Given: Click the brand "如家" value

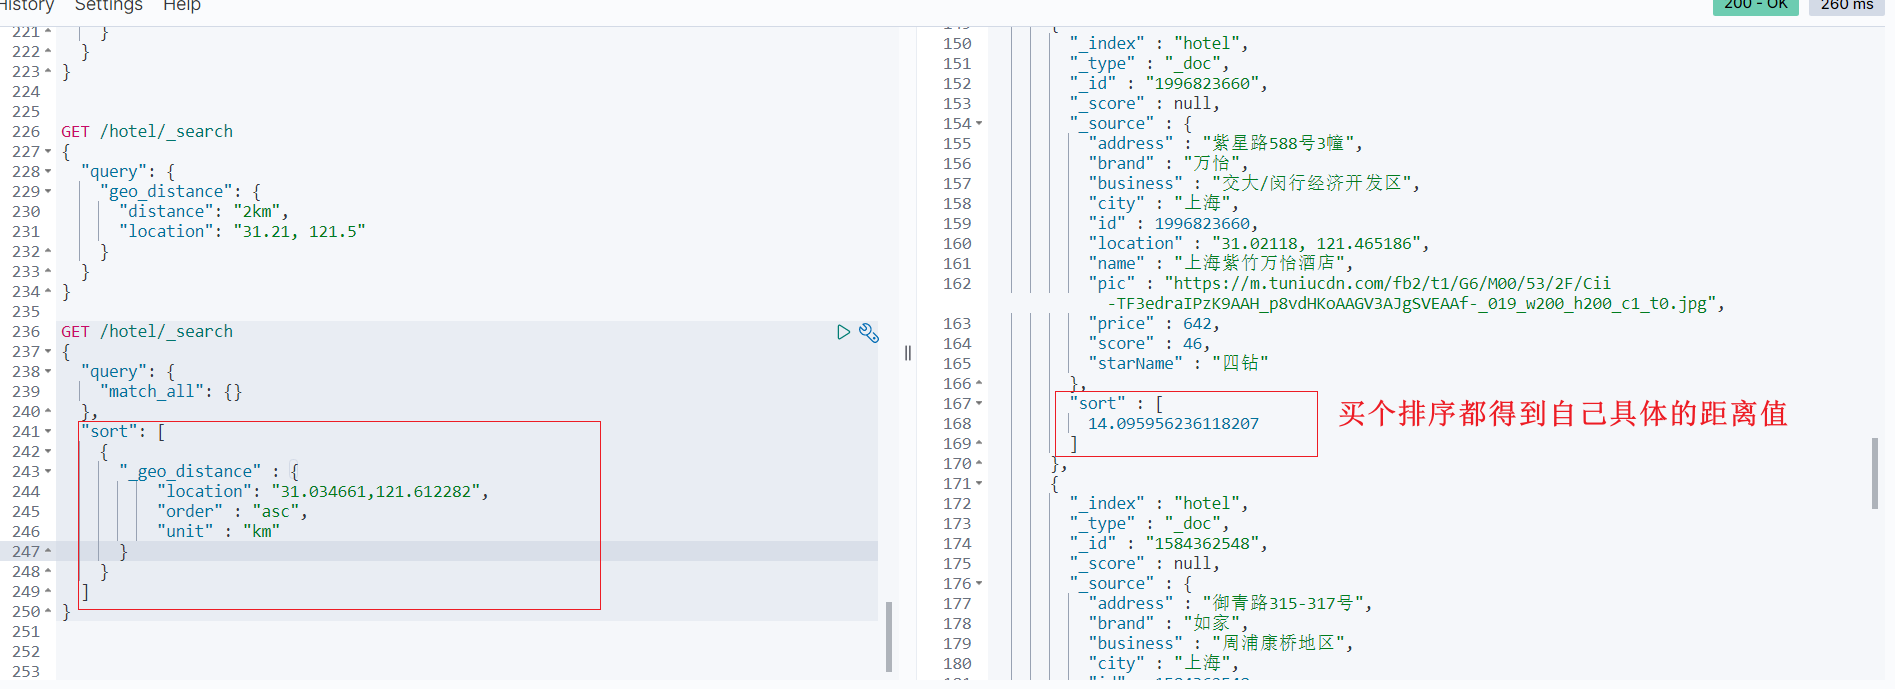Looking at the screenshot, I should (x=1212, y=623).
